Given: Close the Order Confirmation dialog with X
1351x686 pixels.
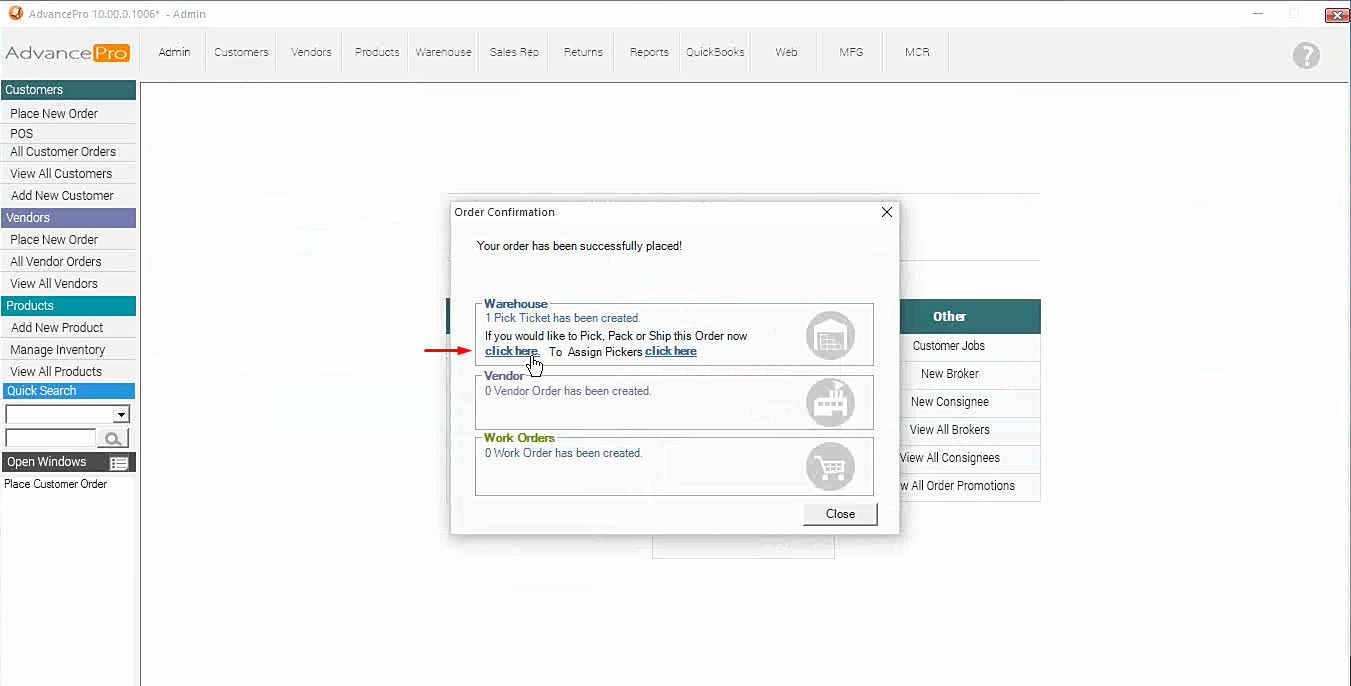Looking at the screenshot, I should (x=886, y=212).
